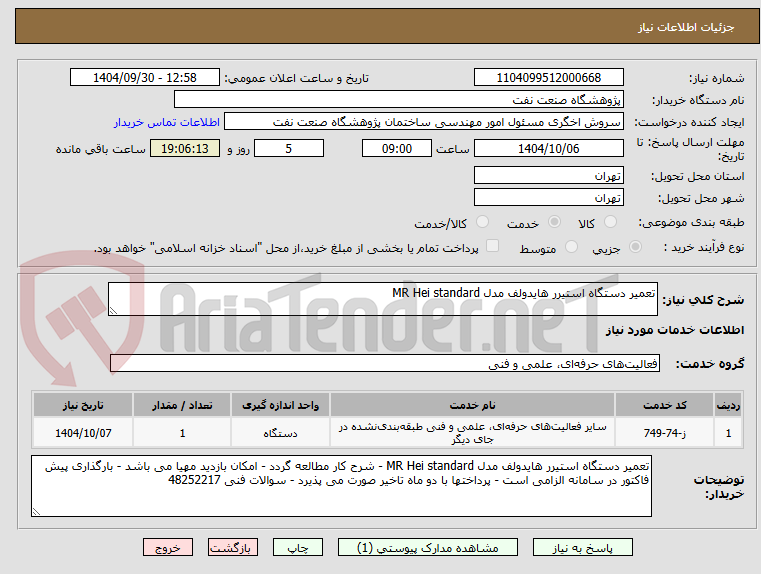
Task: Click the تاریخ نیاز column header
Action: (83, 405)
